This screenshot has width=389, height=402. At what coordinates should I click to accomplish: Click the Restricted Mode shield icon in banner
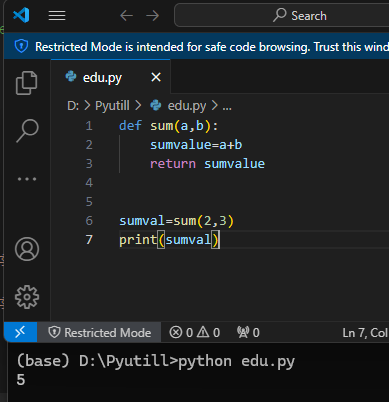pyautogui.click(x=21, y=46)
